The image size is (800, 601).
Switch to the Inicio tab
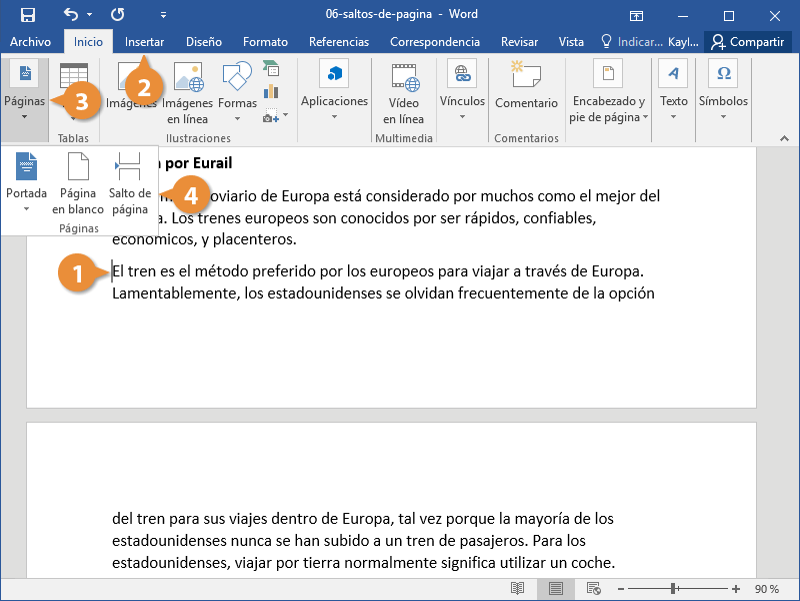(x=88, y=42)
